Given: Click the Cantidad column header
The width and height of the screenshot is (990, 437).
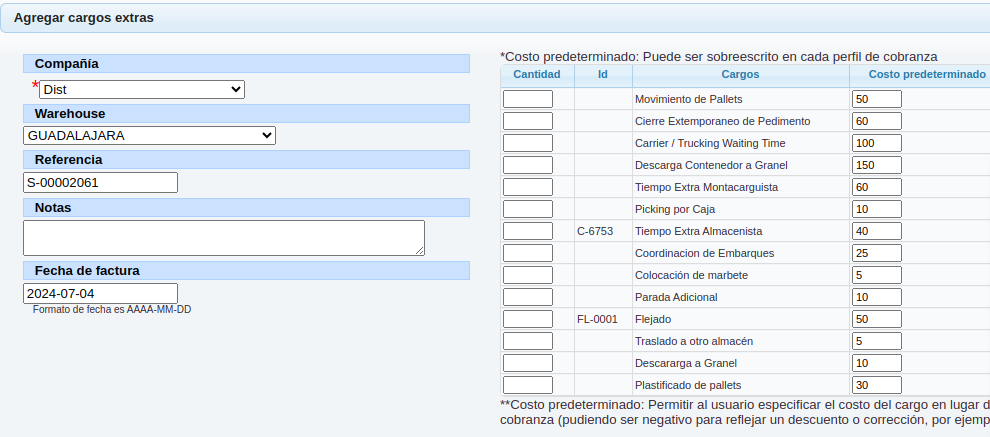Looking at the screenshot, I should (x=537, y=75).
